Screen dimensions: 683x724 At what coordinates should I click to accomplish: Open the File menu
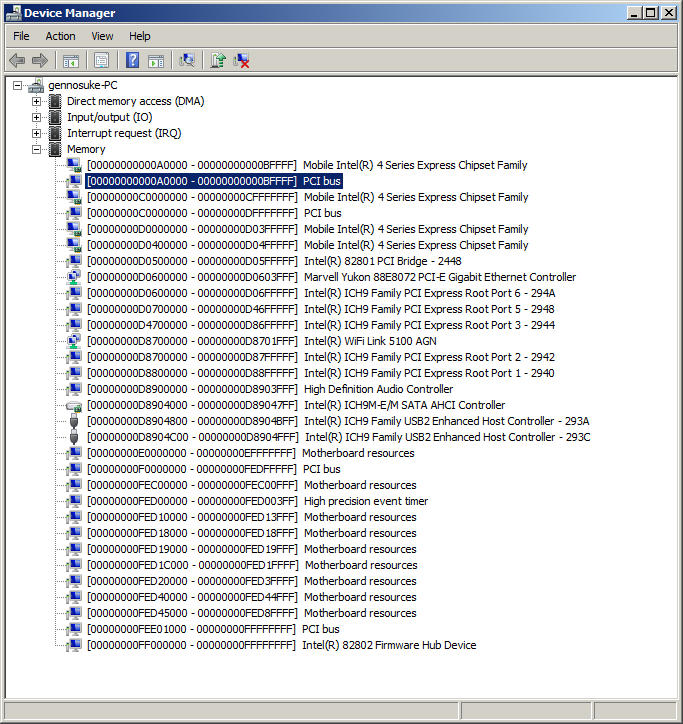[21, 36]
